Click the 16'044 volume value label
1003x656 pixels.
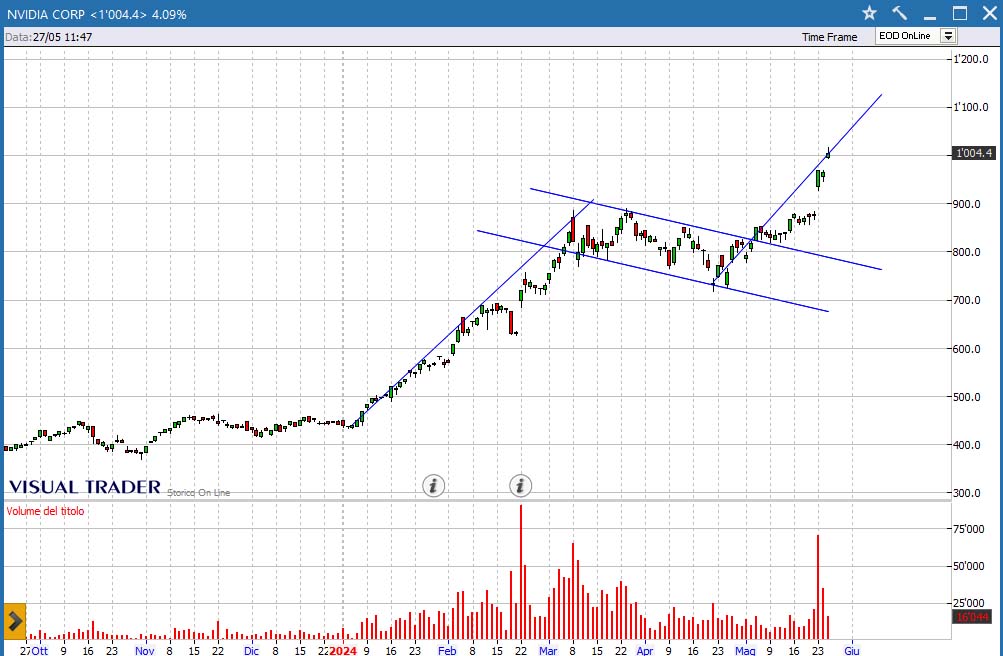(x=972, y=617)
